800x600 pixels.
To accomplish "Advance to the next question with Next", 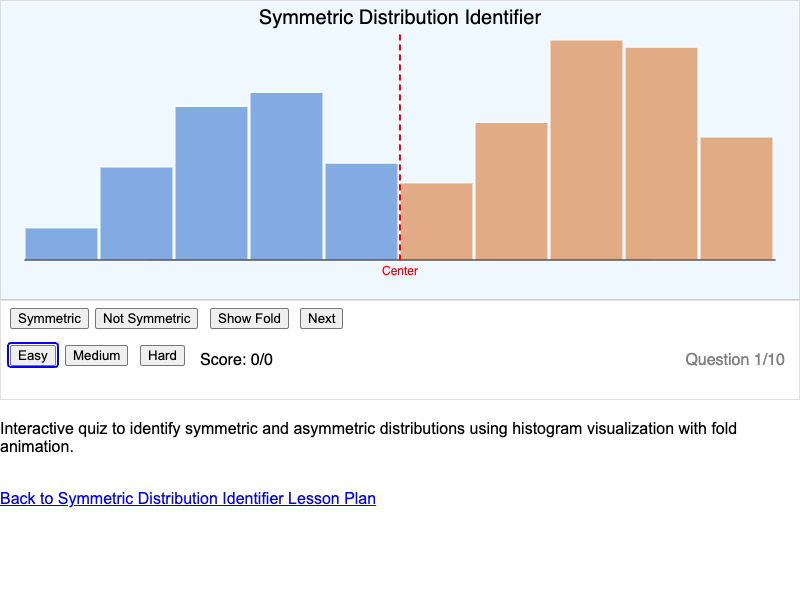I will (321, 318).
